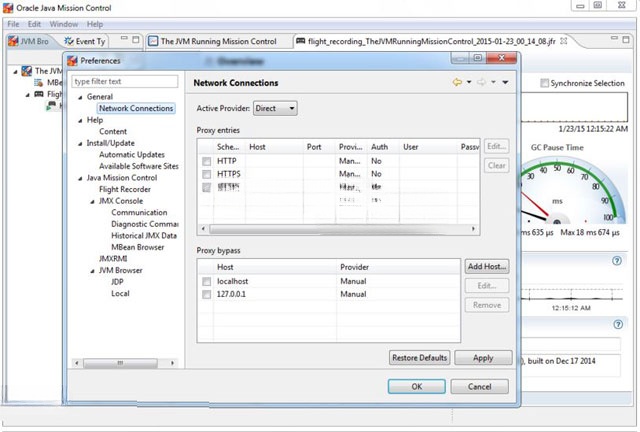
Task: Select Communication under JMX Console
Action: point(139,212)
